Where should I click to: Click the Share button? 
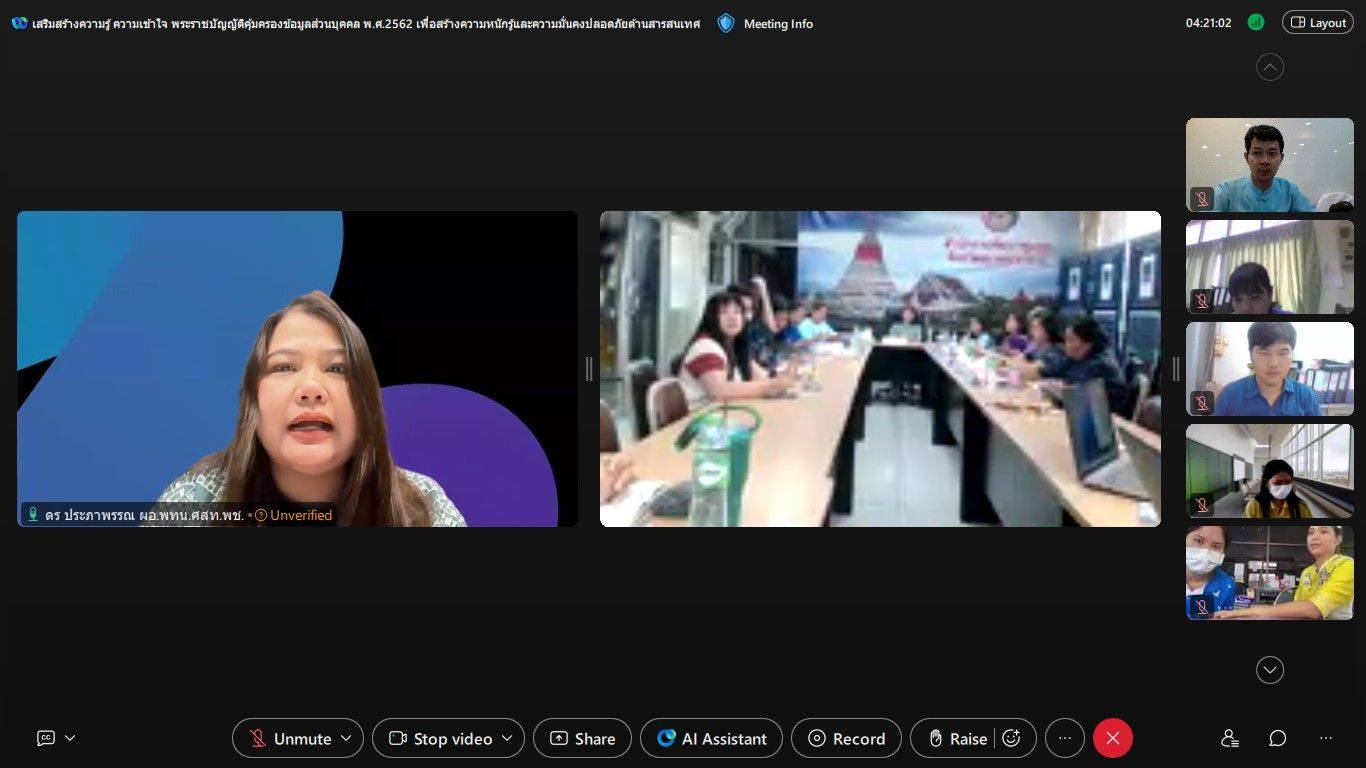tap(582, 738)
